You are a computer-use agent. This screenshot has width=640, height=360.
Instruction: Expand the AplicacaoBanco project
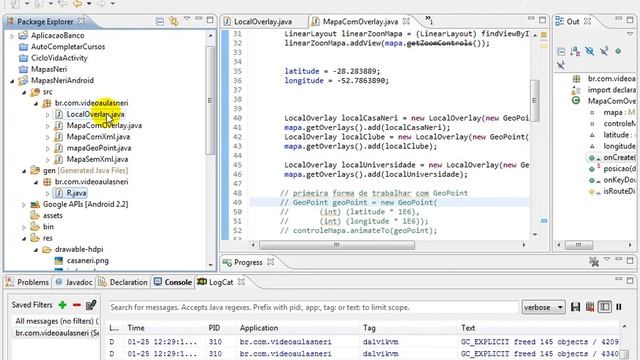click(x=12, y=36)
